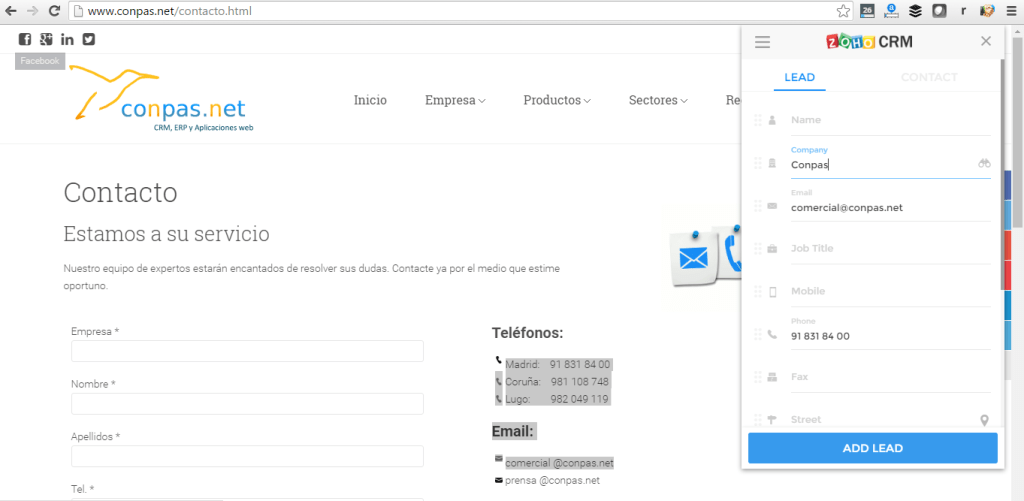Click the Fax field
Viewport: 1024px width, 501px height.
tap(890, 377)
